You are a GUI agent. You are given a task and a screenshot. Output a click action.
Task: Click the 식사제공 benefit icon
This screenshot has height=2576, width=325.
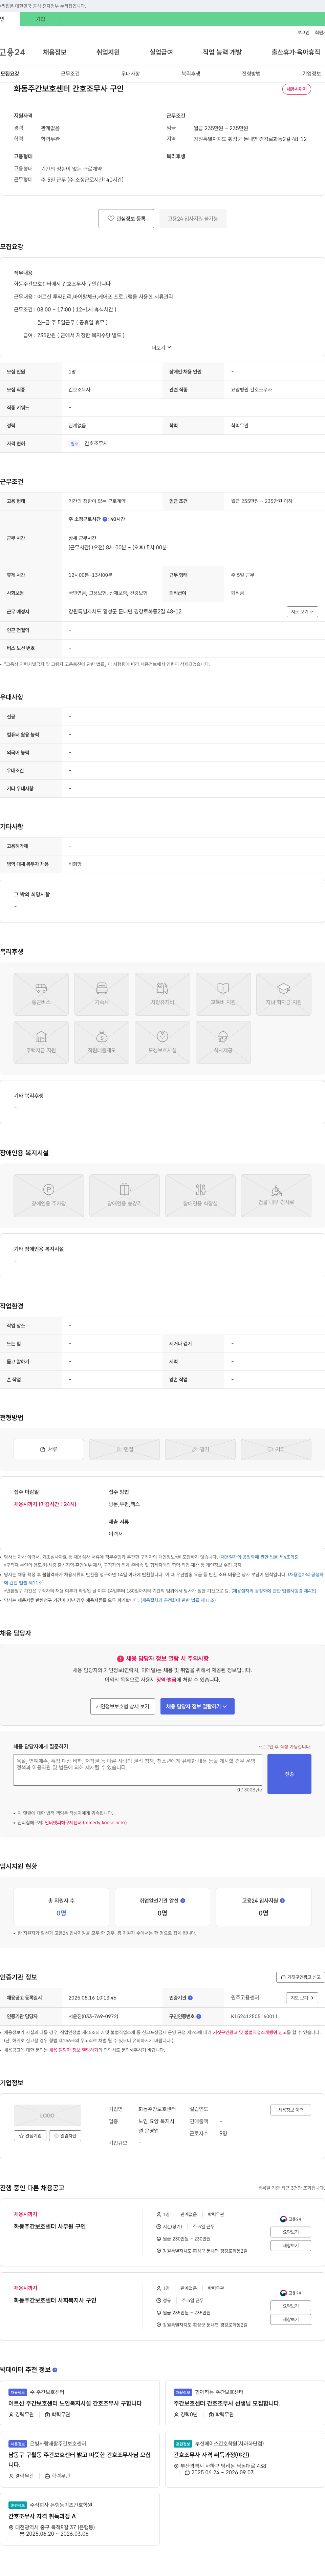pyautogui.click(x=223, y=1042)
